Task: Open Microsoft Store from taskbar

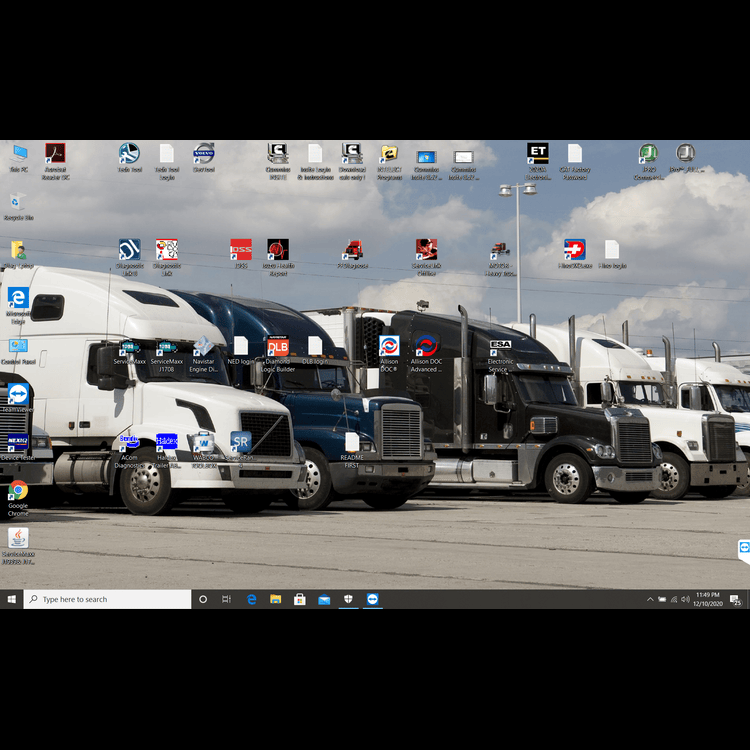Action: click(x=300, y=599)
